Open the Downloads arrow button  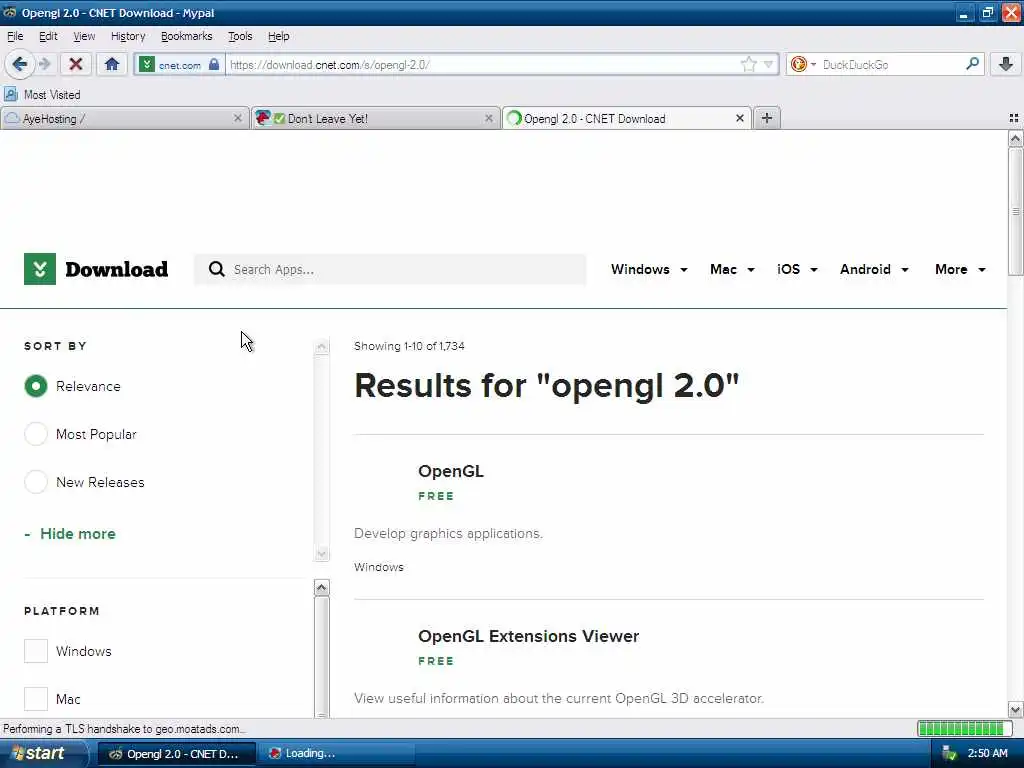(x=1006, y=64)
